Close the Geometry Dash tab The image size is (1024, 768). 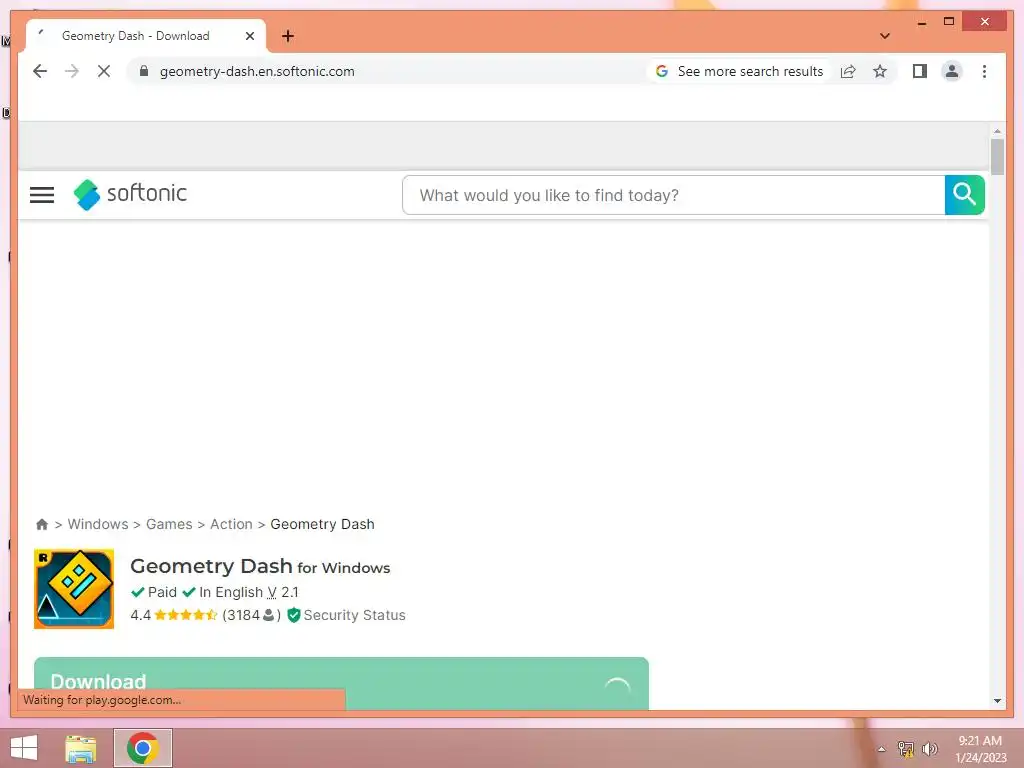coord(249,36)
